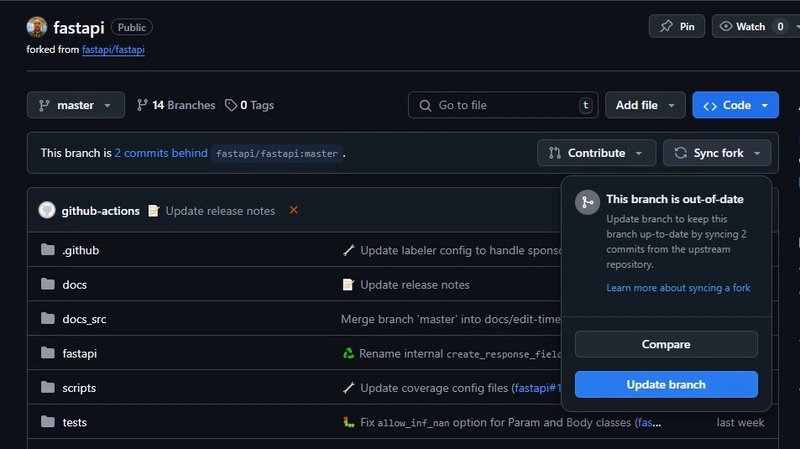This screenshot has height=449, width=800.
Task: Open the fastapi repository title link
Action: (x=79, y=28)
